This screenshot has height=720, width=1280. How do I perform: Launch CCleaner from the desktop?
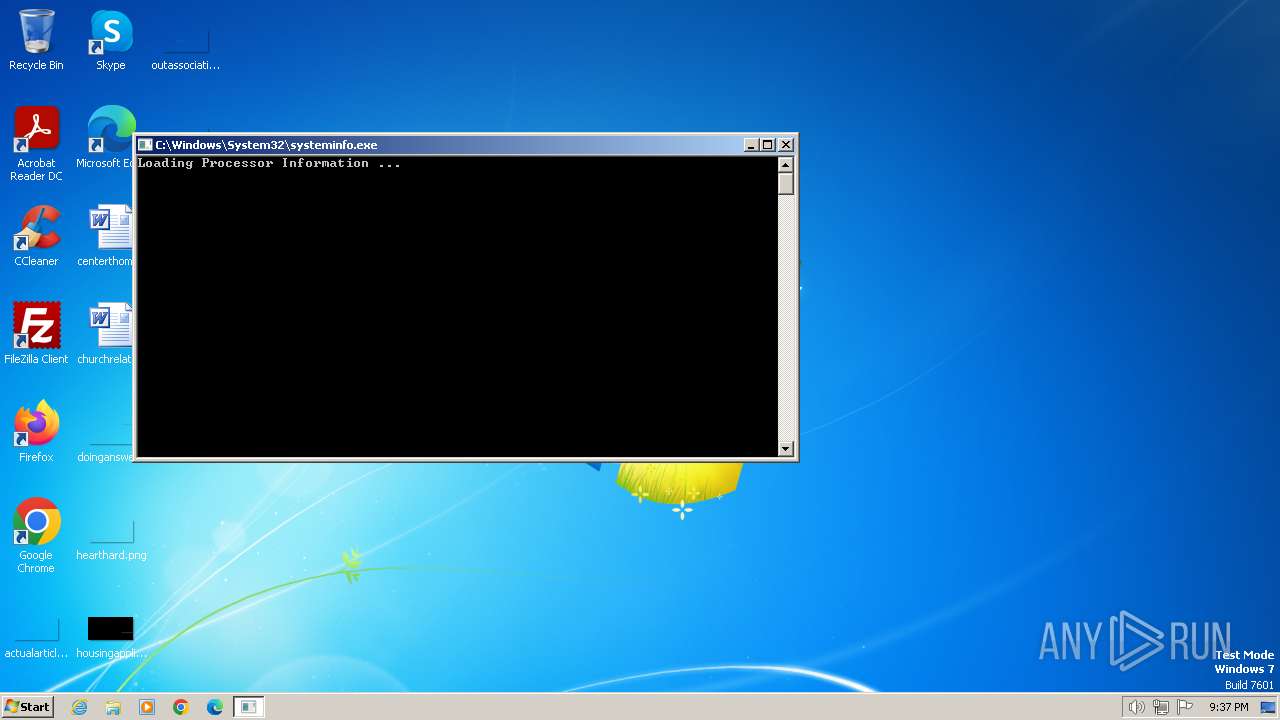tap(36, 236)
